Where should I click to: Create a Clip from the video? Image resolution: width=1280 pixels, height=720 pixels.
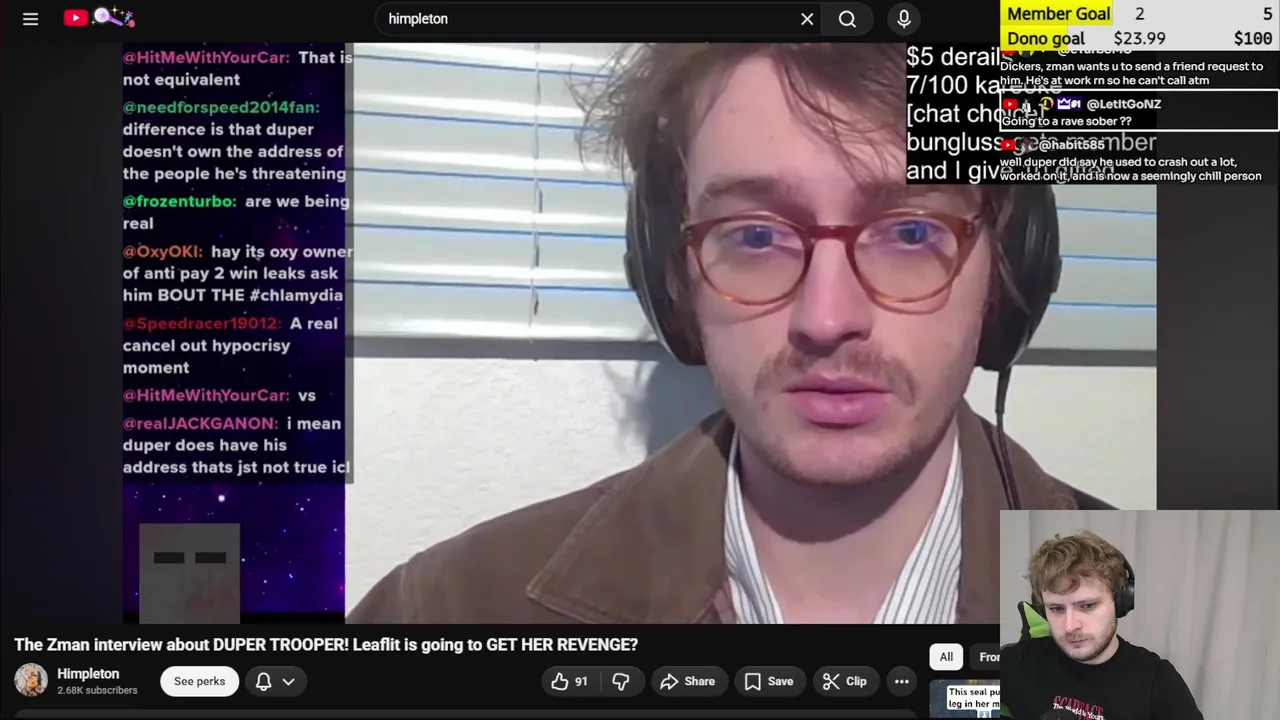(844, 681)
